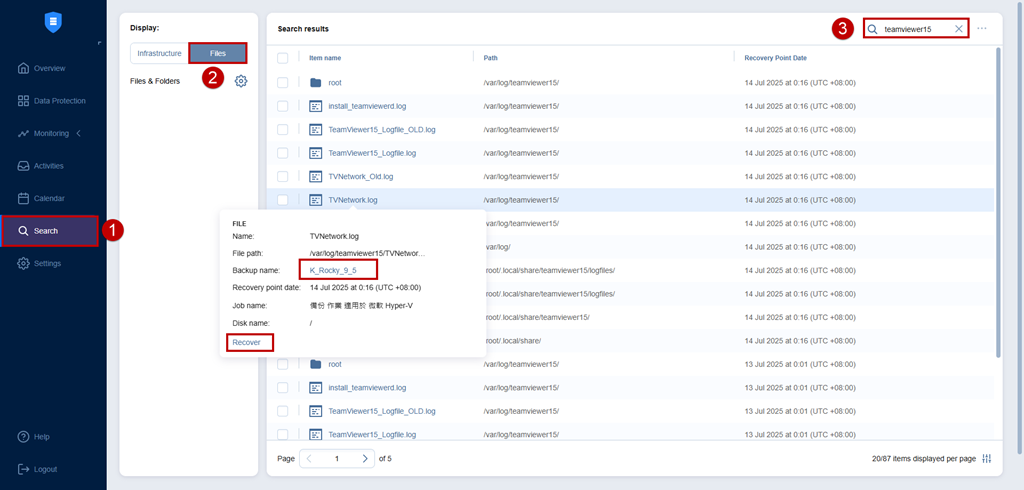This screenshot has height=490, width=1024.
Task: Check the TVNetwork.log row
Action: (283, 200)
